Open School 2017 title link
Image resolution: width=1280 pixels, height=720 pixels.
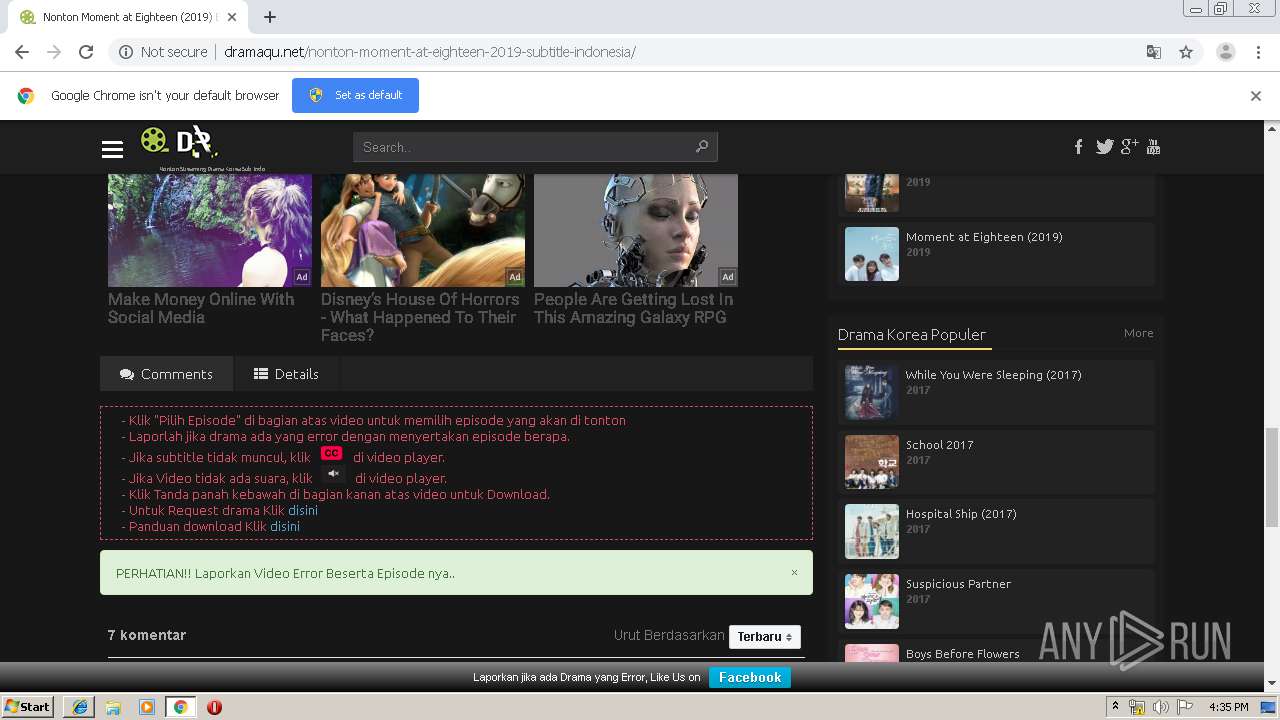click(939, 445)
